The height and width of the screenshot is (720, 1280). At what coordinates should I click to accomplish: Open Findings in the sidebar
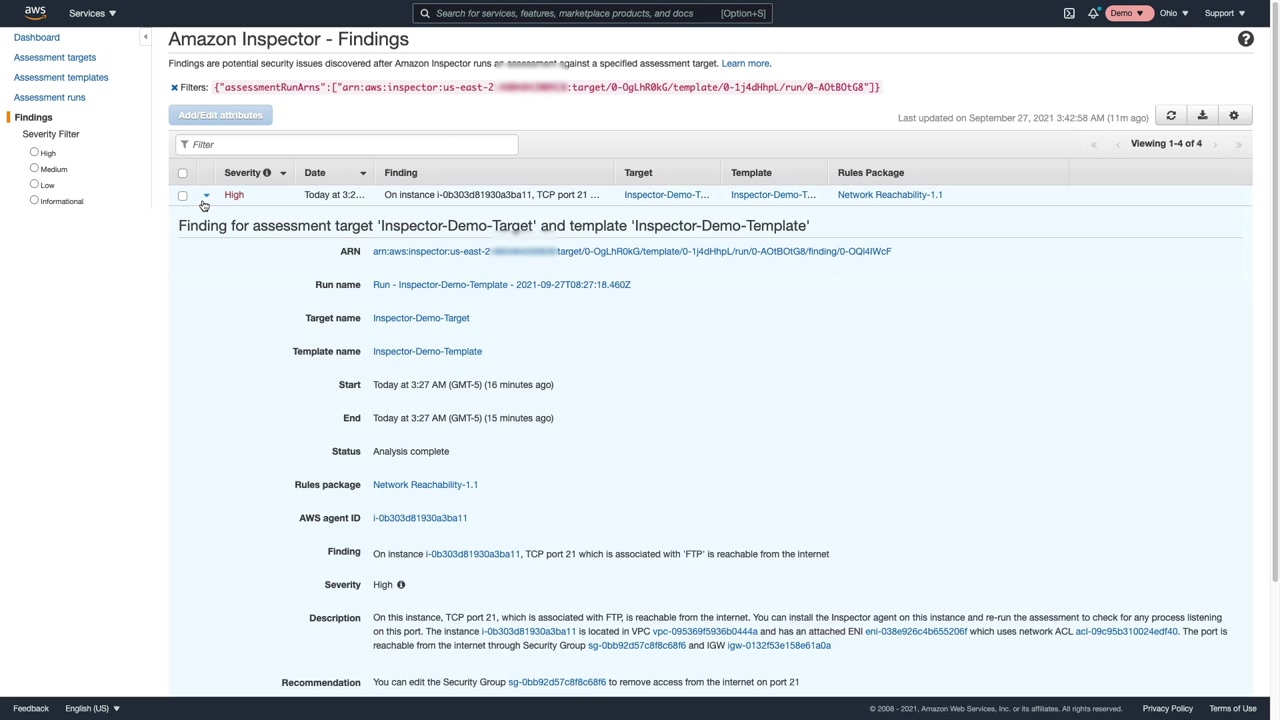[33, 117]
